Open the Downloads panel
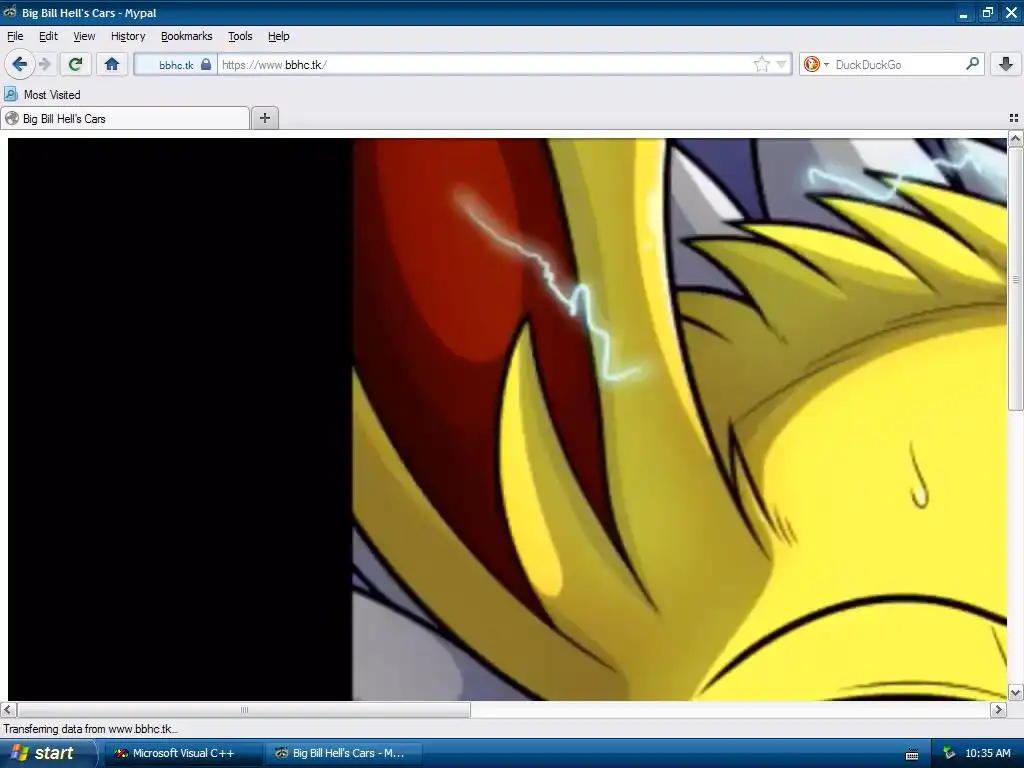 pyautogui.click(x=1006, y=64)
